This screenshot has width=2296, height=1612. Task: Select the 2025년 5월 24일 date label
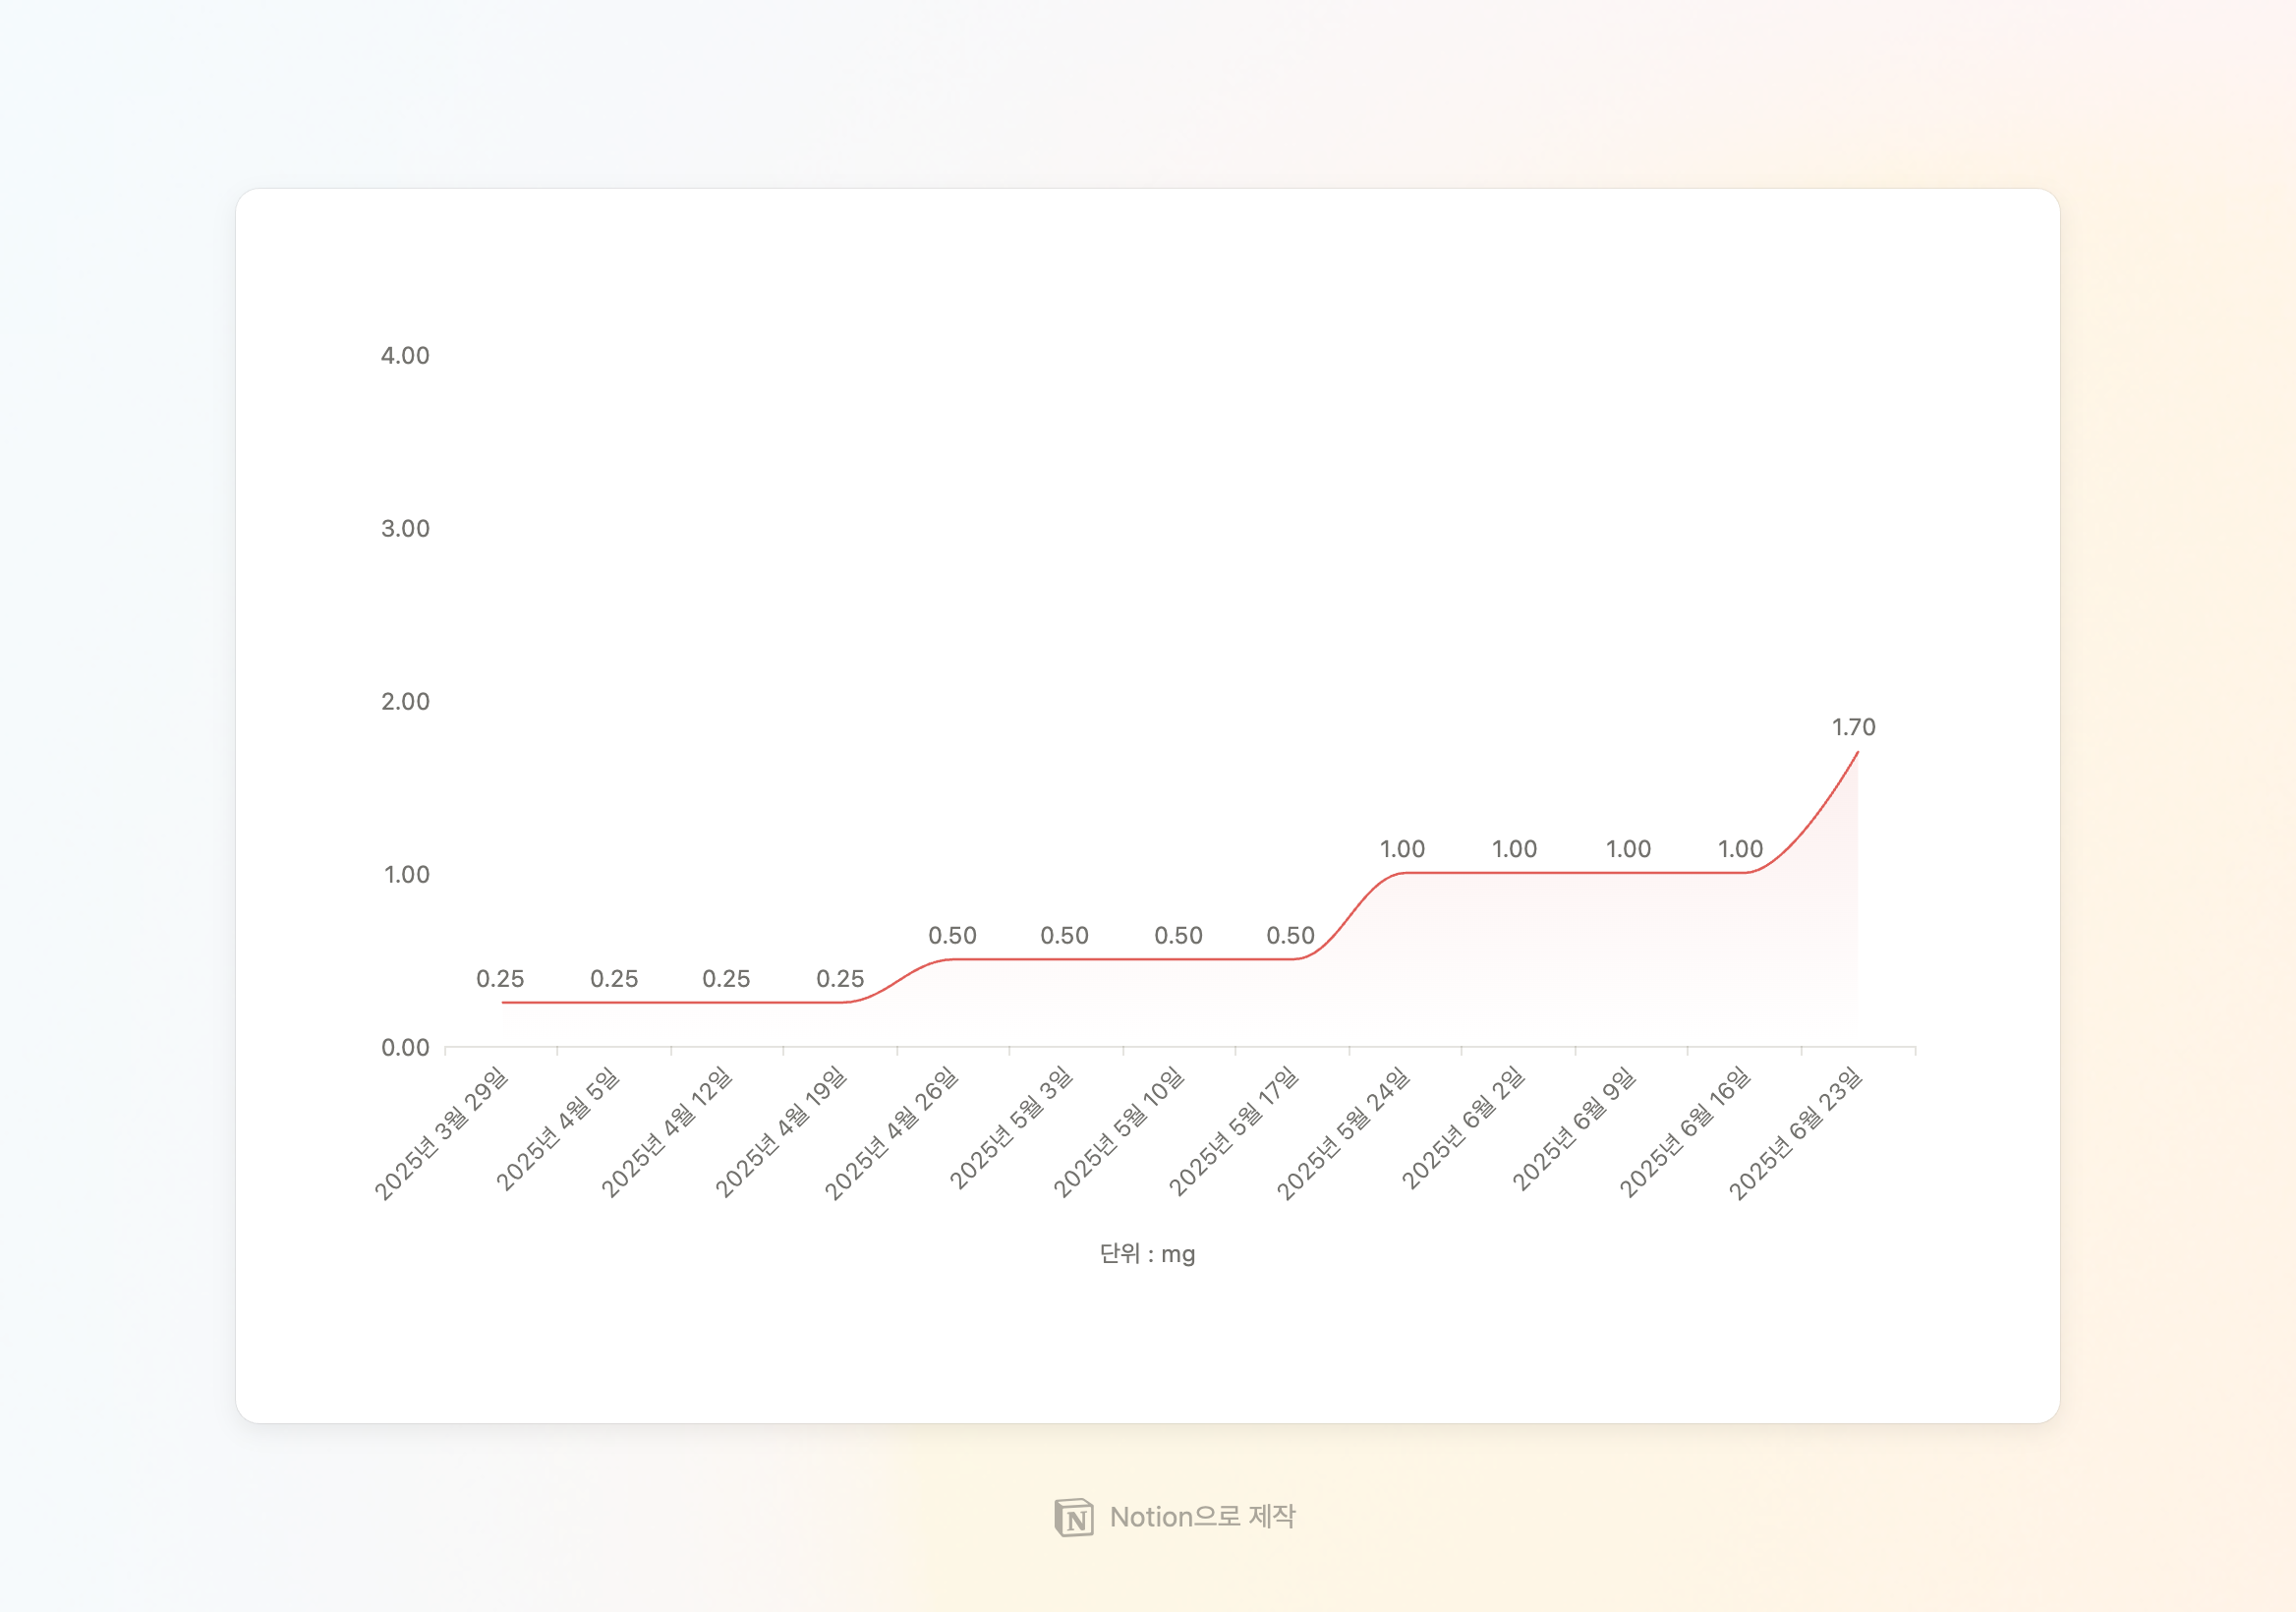coord(1343,1135)
